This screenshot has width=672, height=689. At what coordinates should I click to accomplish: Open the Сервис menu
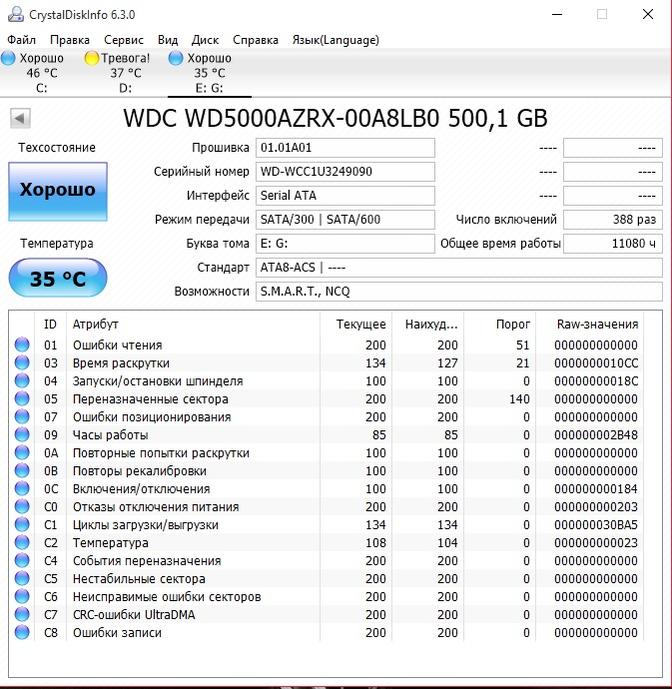point(124,40)
